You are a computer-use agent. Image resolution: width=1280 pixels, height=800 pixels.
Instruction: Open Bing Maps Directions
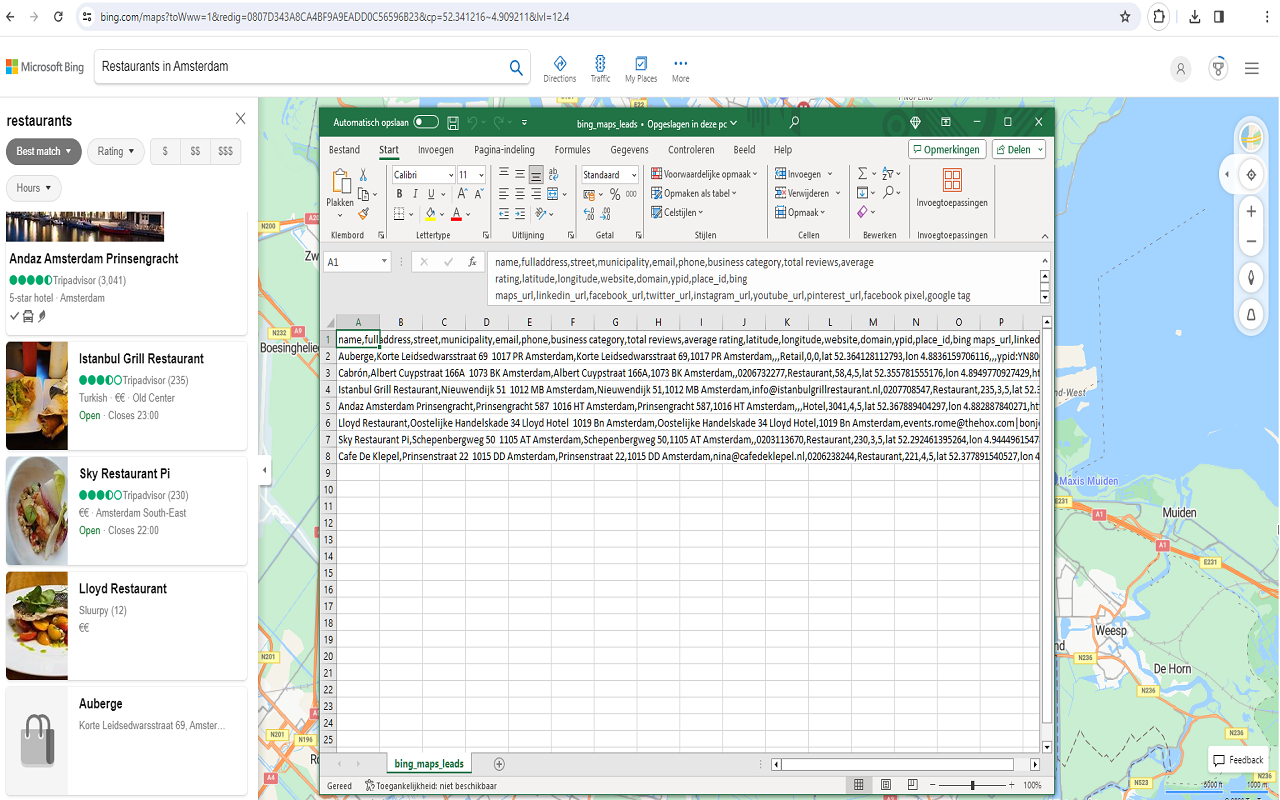click(x=560, y=68)
